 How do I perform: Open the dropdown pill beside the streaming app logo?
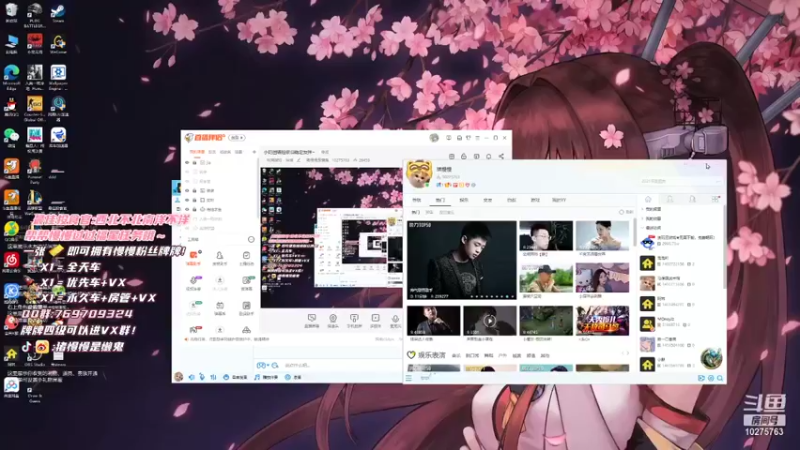click(x=237, y=138)
